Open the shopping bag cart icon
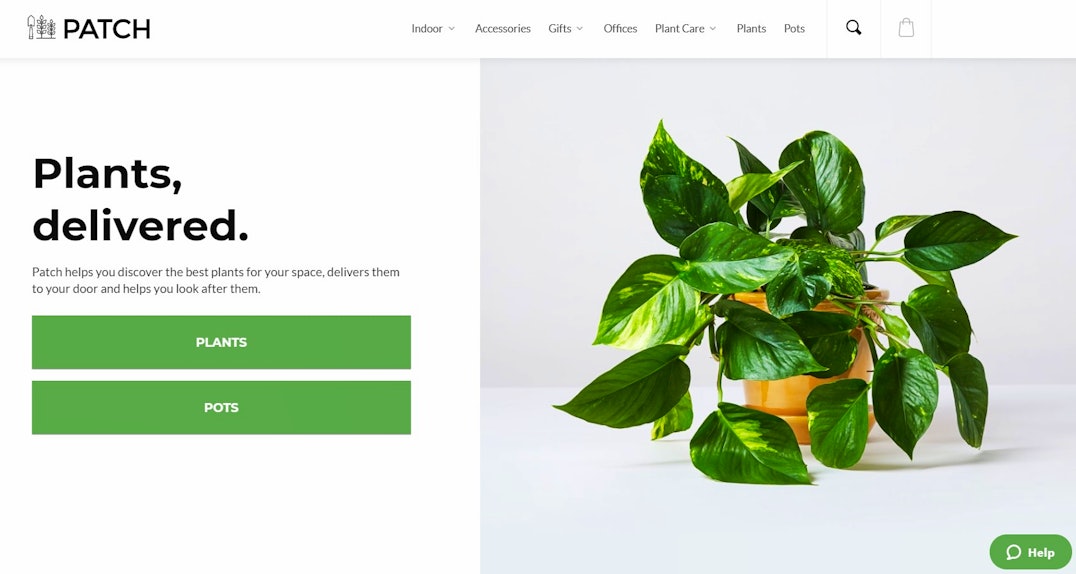Image resolution: width=1076 pixels, height=574 pixels. coord(906,28)
